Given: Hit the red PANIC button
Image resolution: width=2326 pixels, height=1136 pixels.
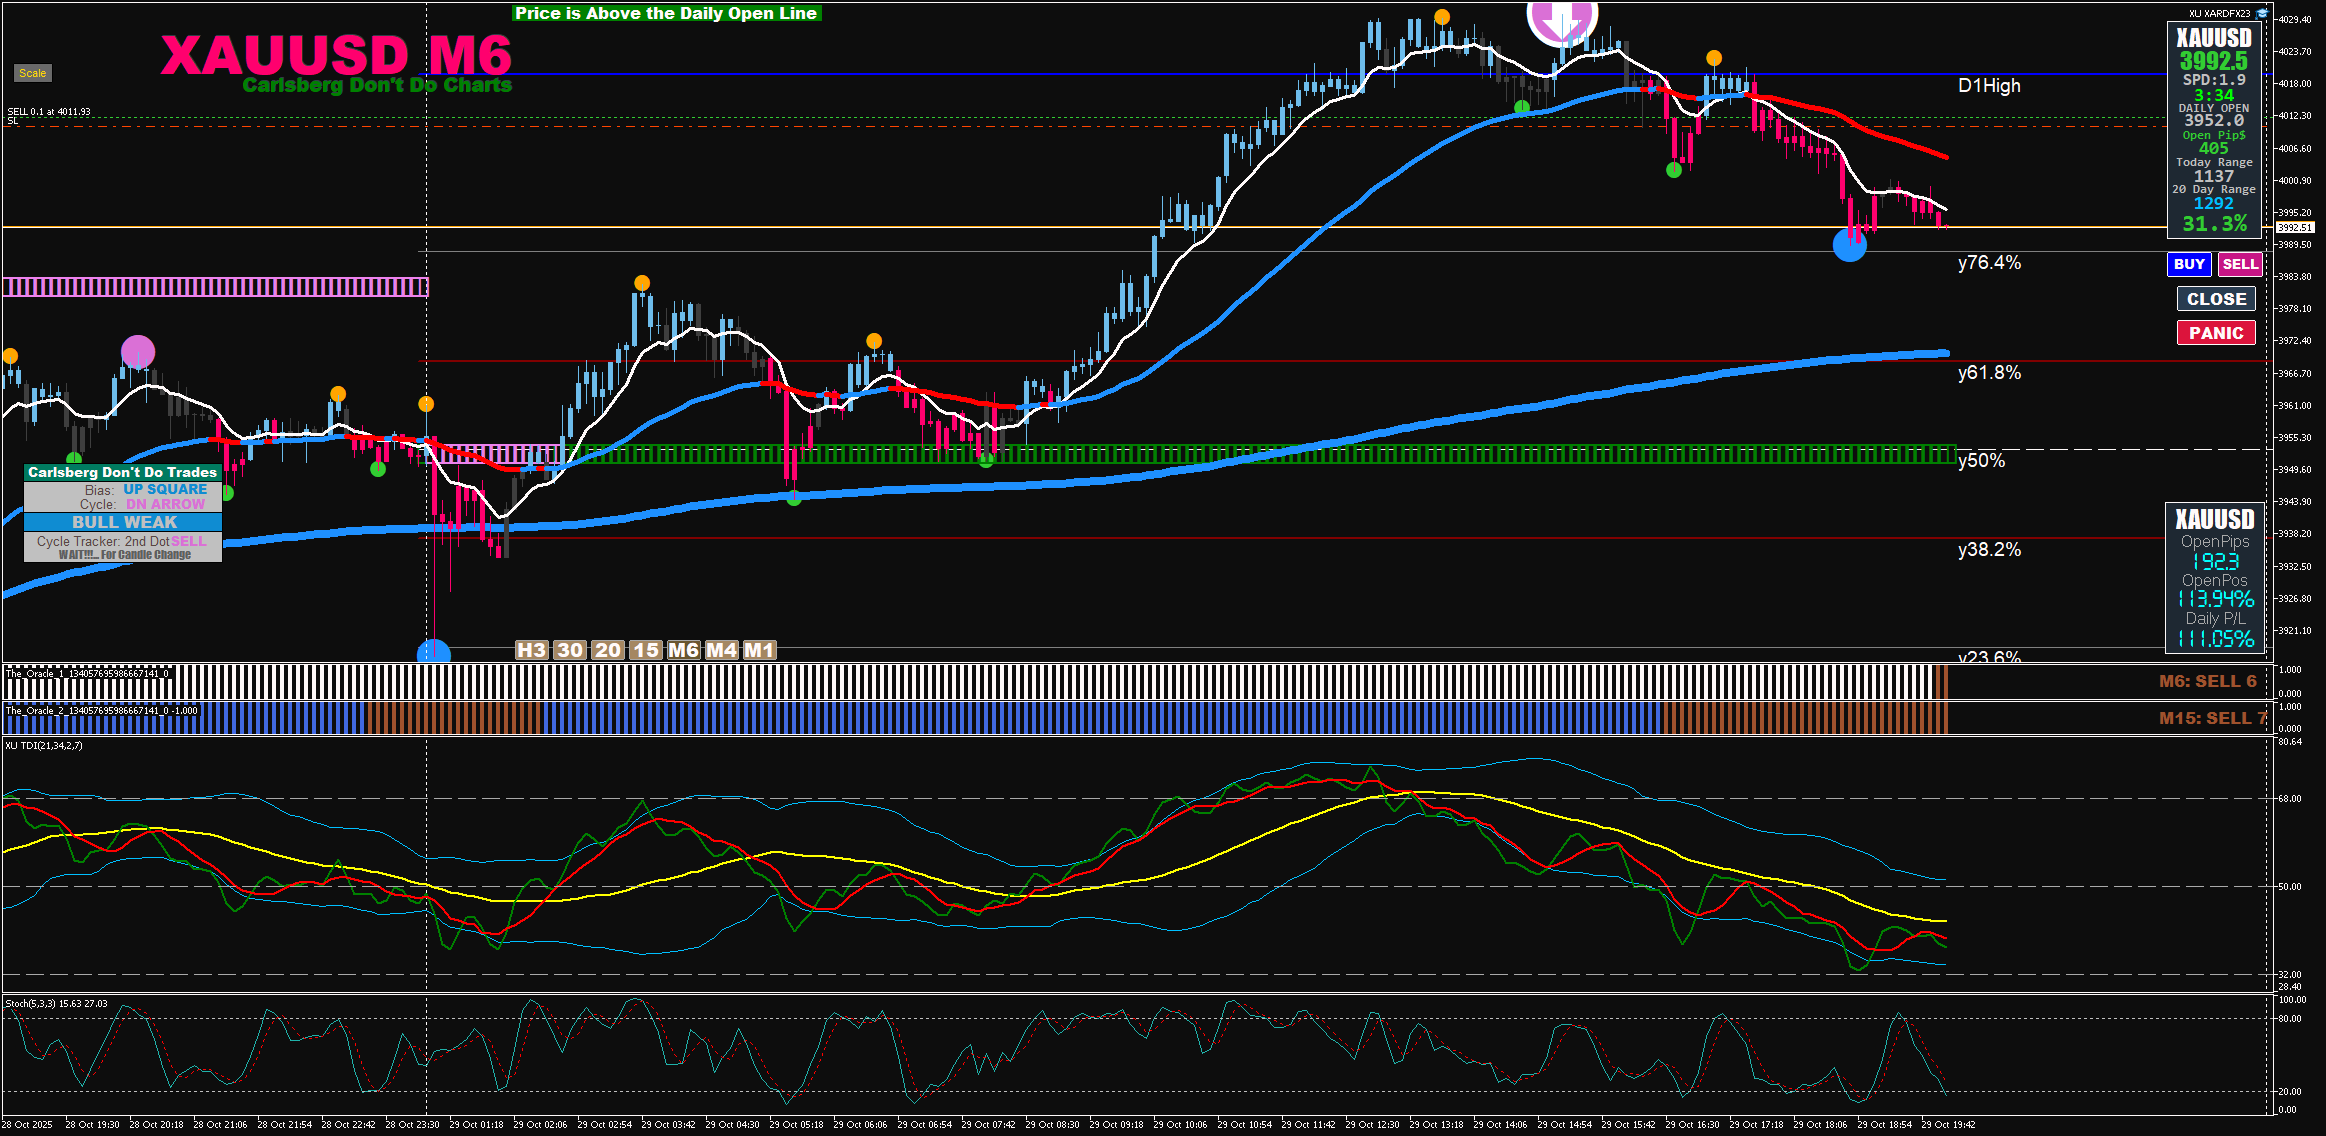Looking at the screenshot, I should point(2216,333).
